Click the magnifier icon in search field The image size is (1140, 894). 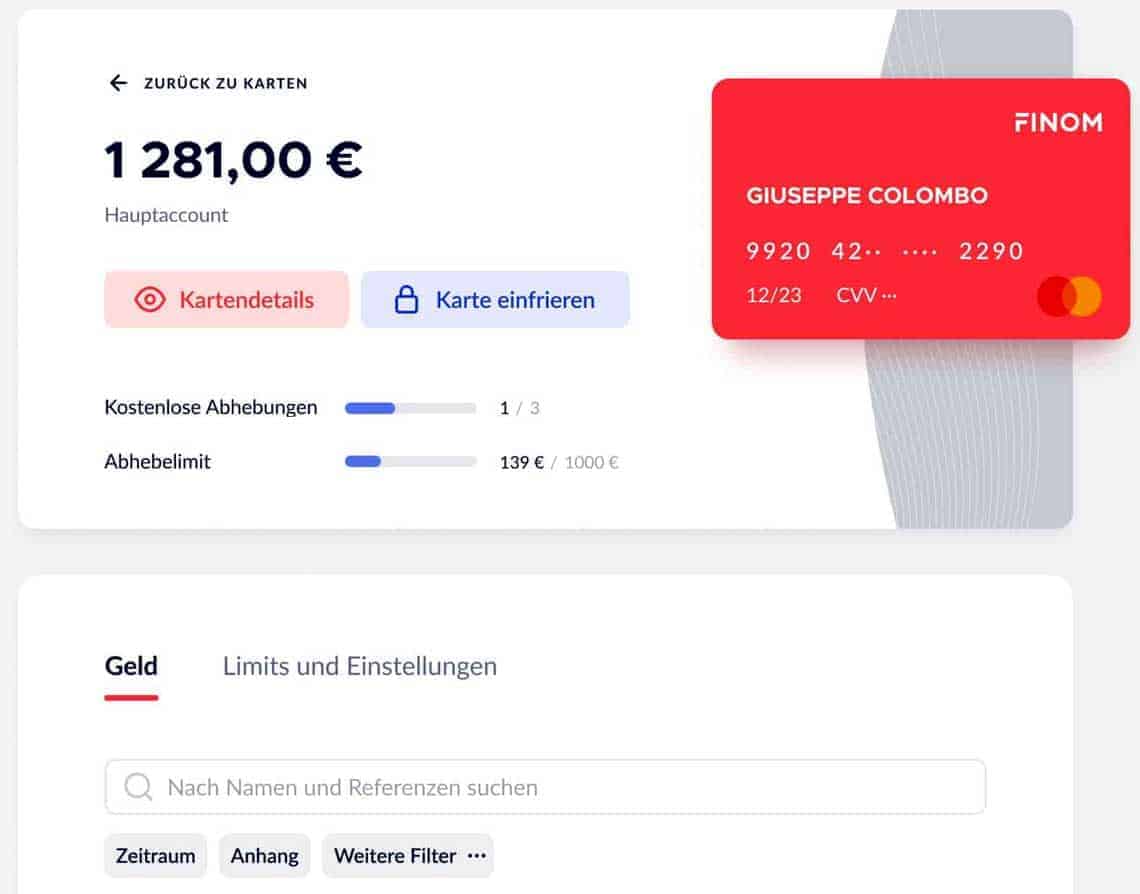138,786
